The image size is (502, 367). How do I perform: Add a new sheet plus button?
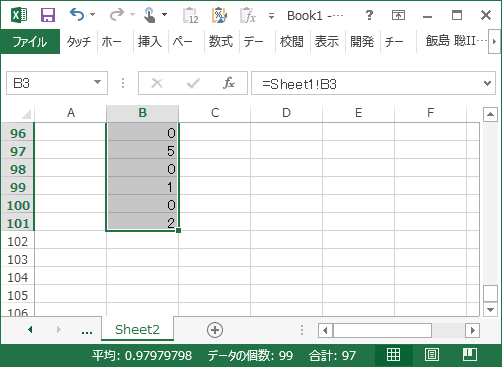coord(215,330)
